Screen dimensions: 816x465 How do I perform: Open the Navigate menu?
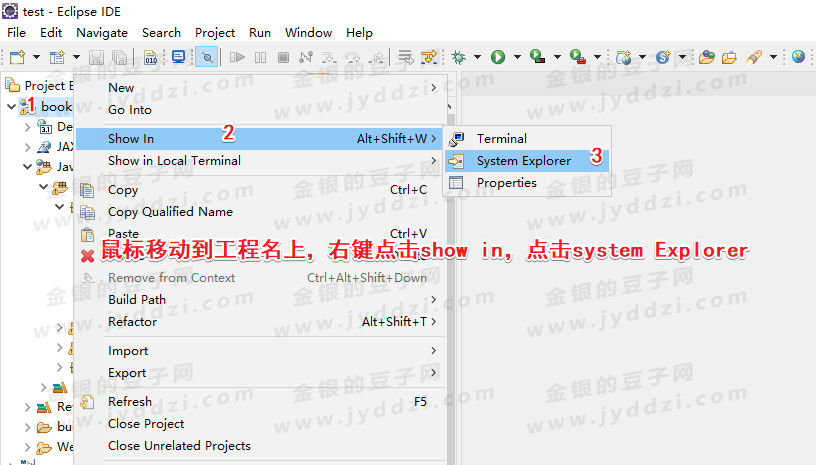tap(102, 32)
